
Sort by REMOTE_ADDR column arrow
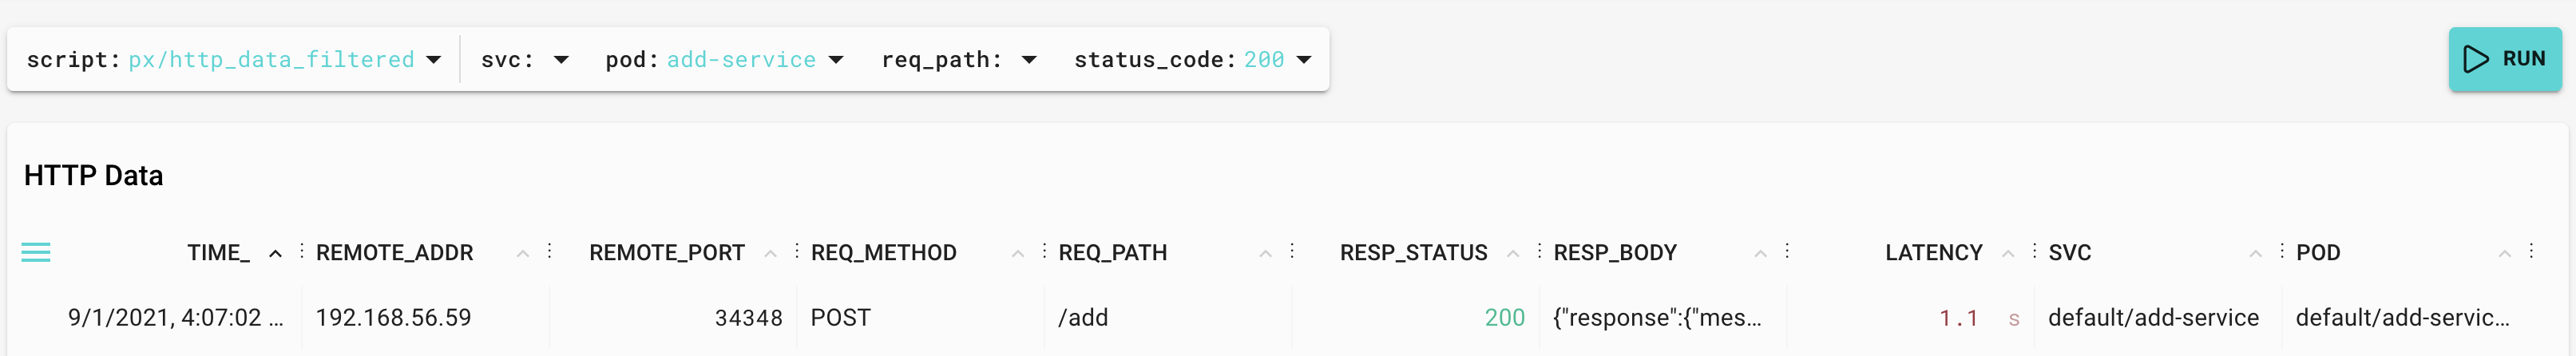pyautogui.click(x=522, y=254)
